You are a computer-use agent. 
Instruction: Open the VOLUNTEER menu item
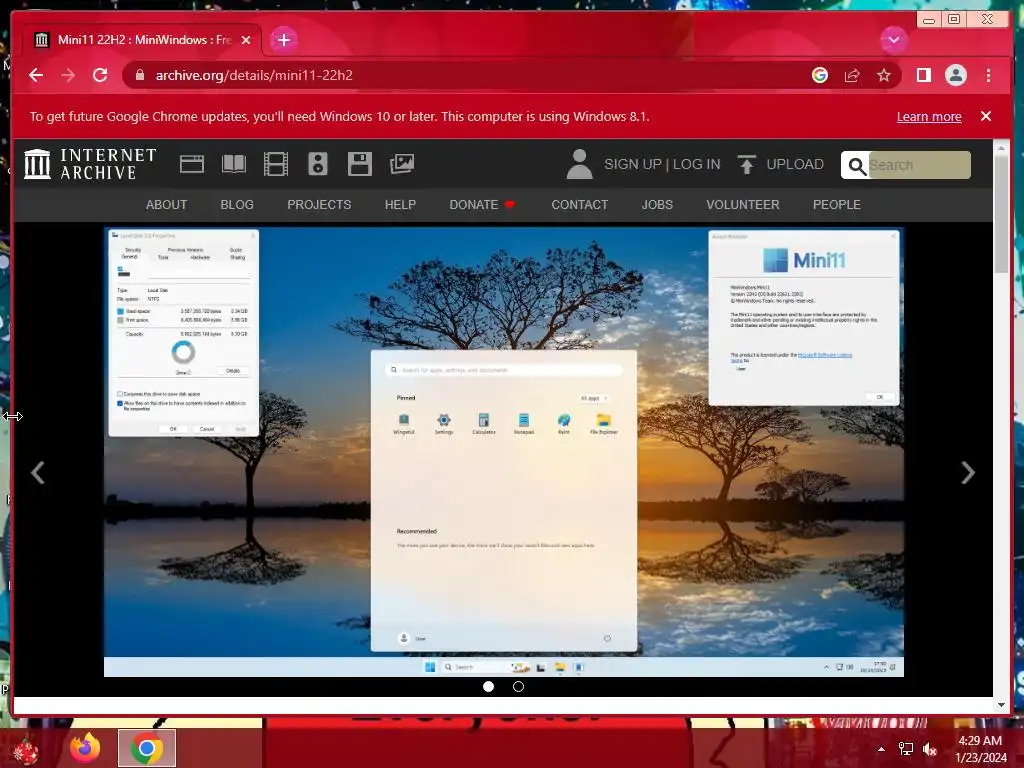click(x=743, y=205)
